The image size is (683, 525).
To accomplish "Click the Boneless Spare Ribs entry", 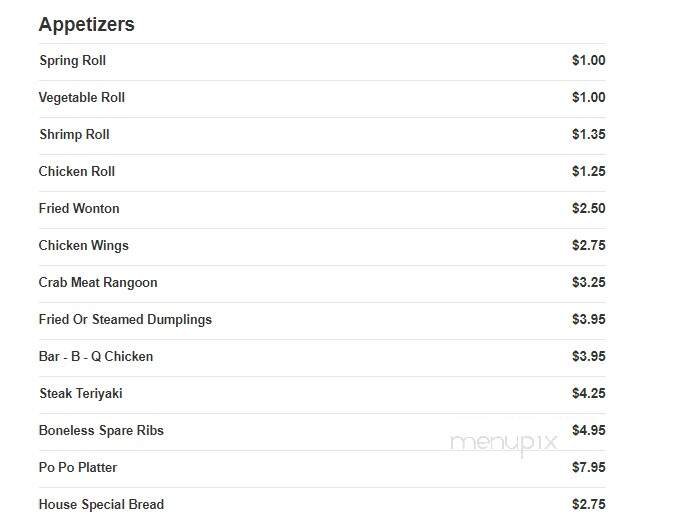I will [x=101, y=431].
